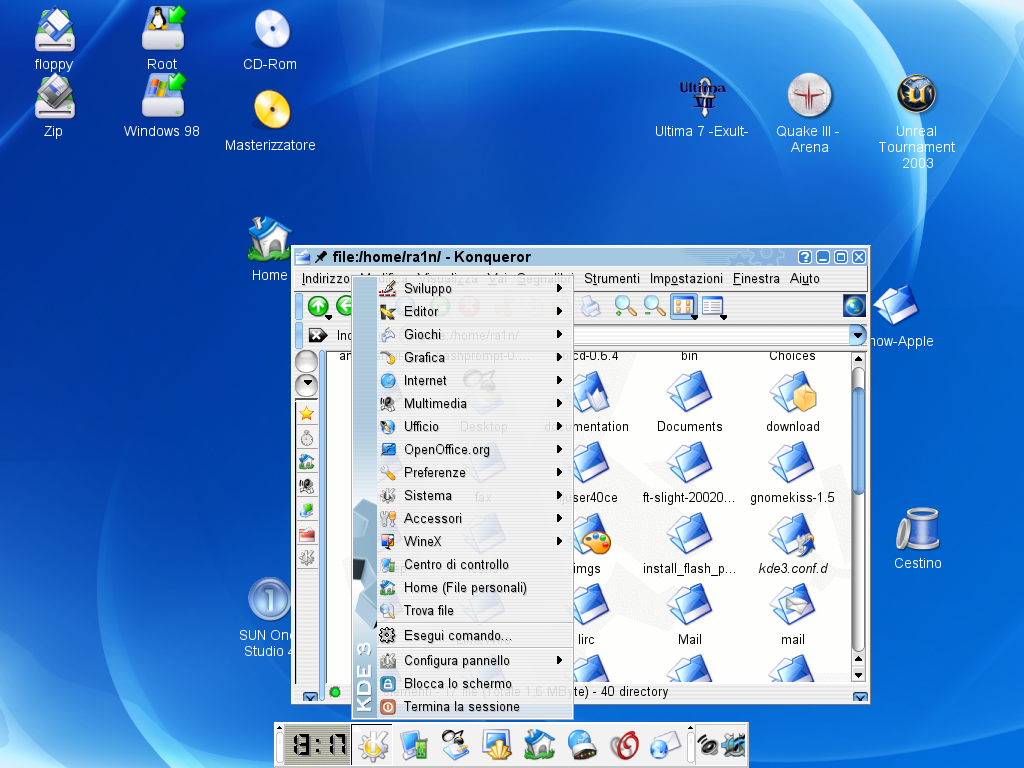This screenshot has height=768, width=1024.
Task: Select Esegui comando... entry
Action: [475, 635]
